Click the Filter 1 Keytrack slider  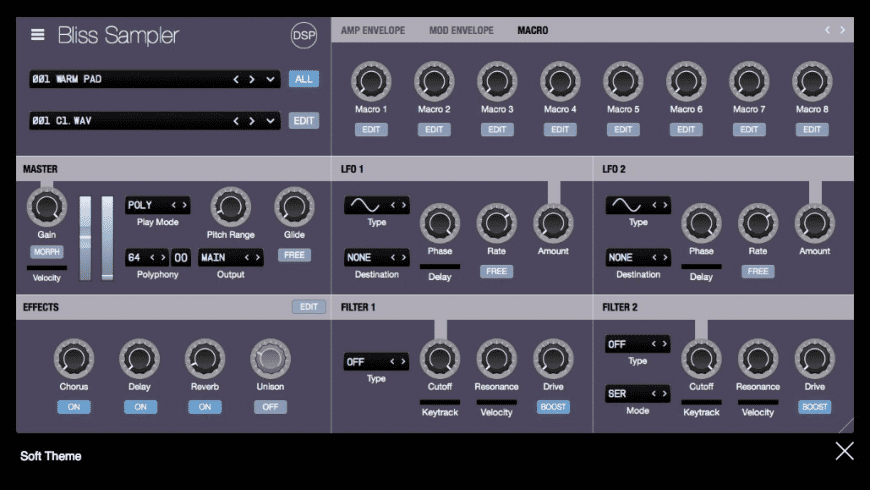tap(439, 402)
